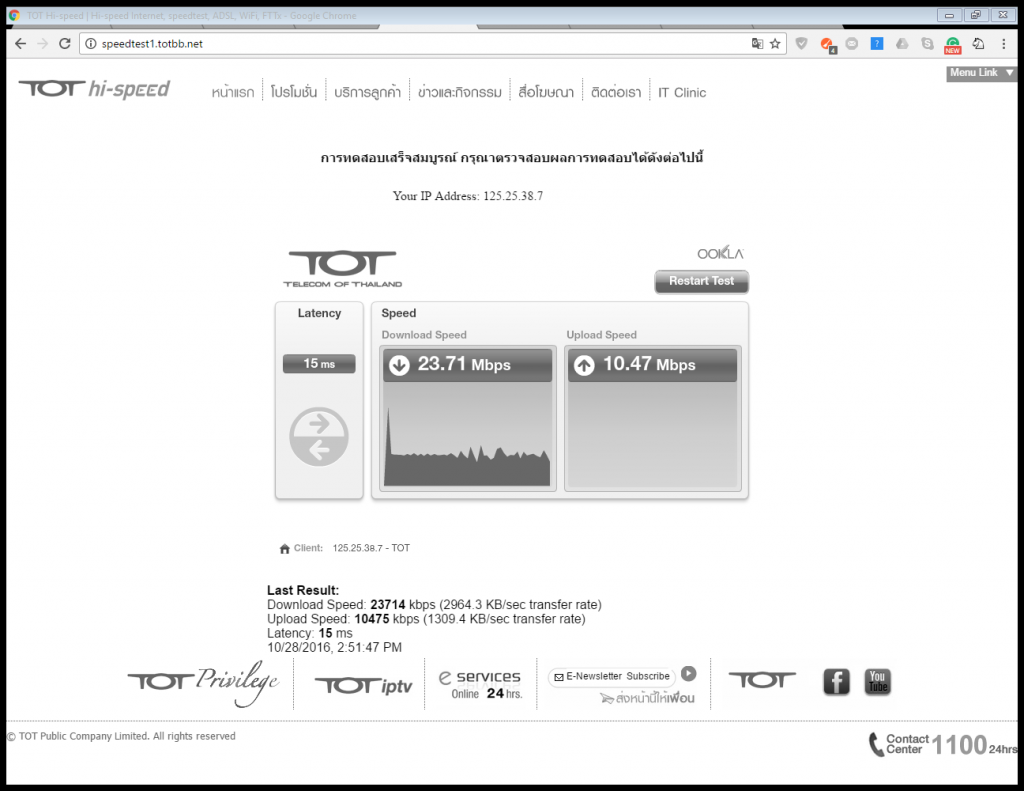Screen dimensions: 1024x791
Task: Go back with the browser back arrow
Action: 20,44
